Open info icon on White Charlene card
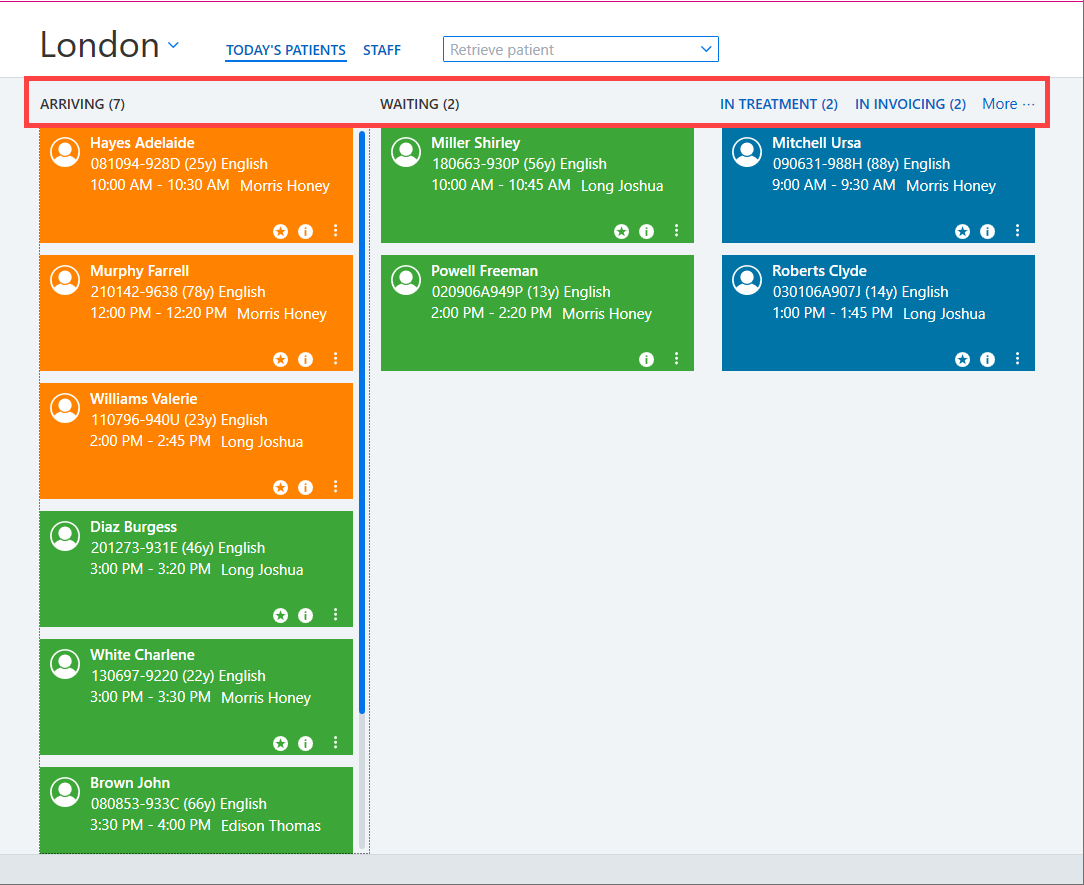Screen dimensions: 1084x885 pos(305,743)
